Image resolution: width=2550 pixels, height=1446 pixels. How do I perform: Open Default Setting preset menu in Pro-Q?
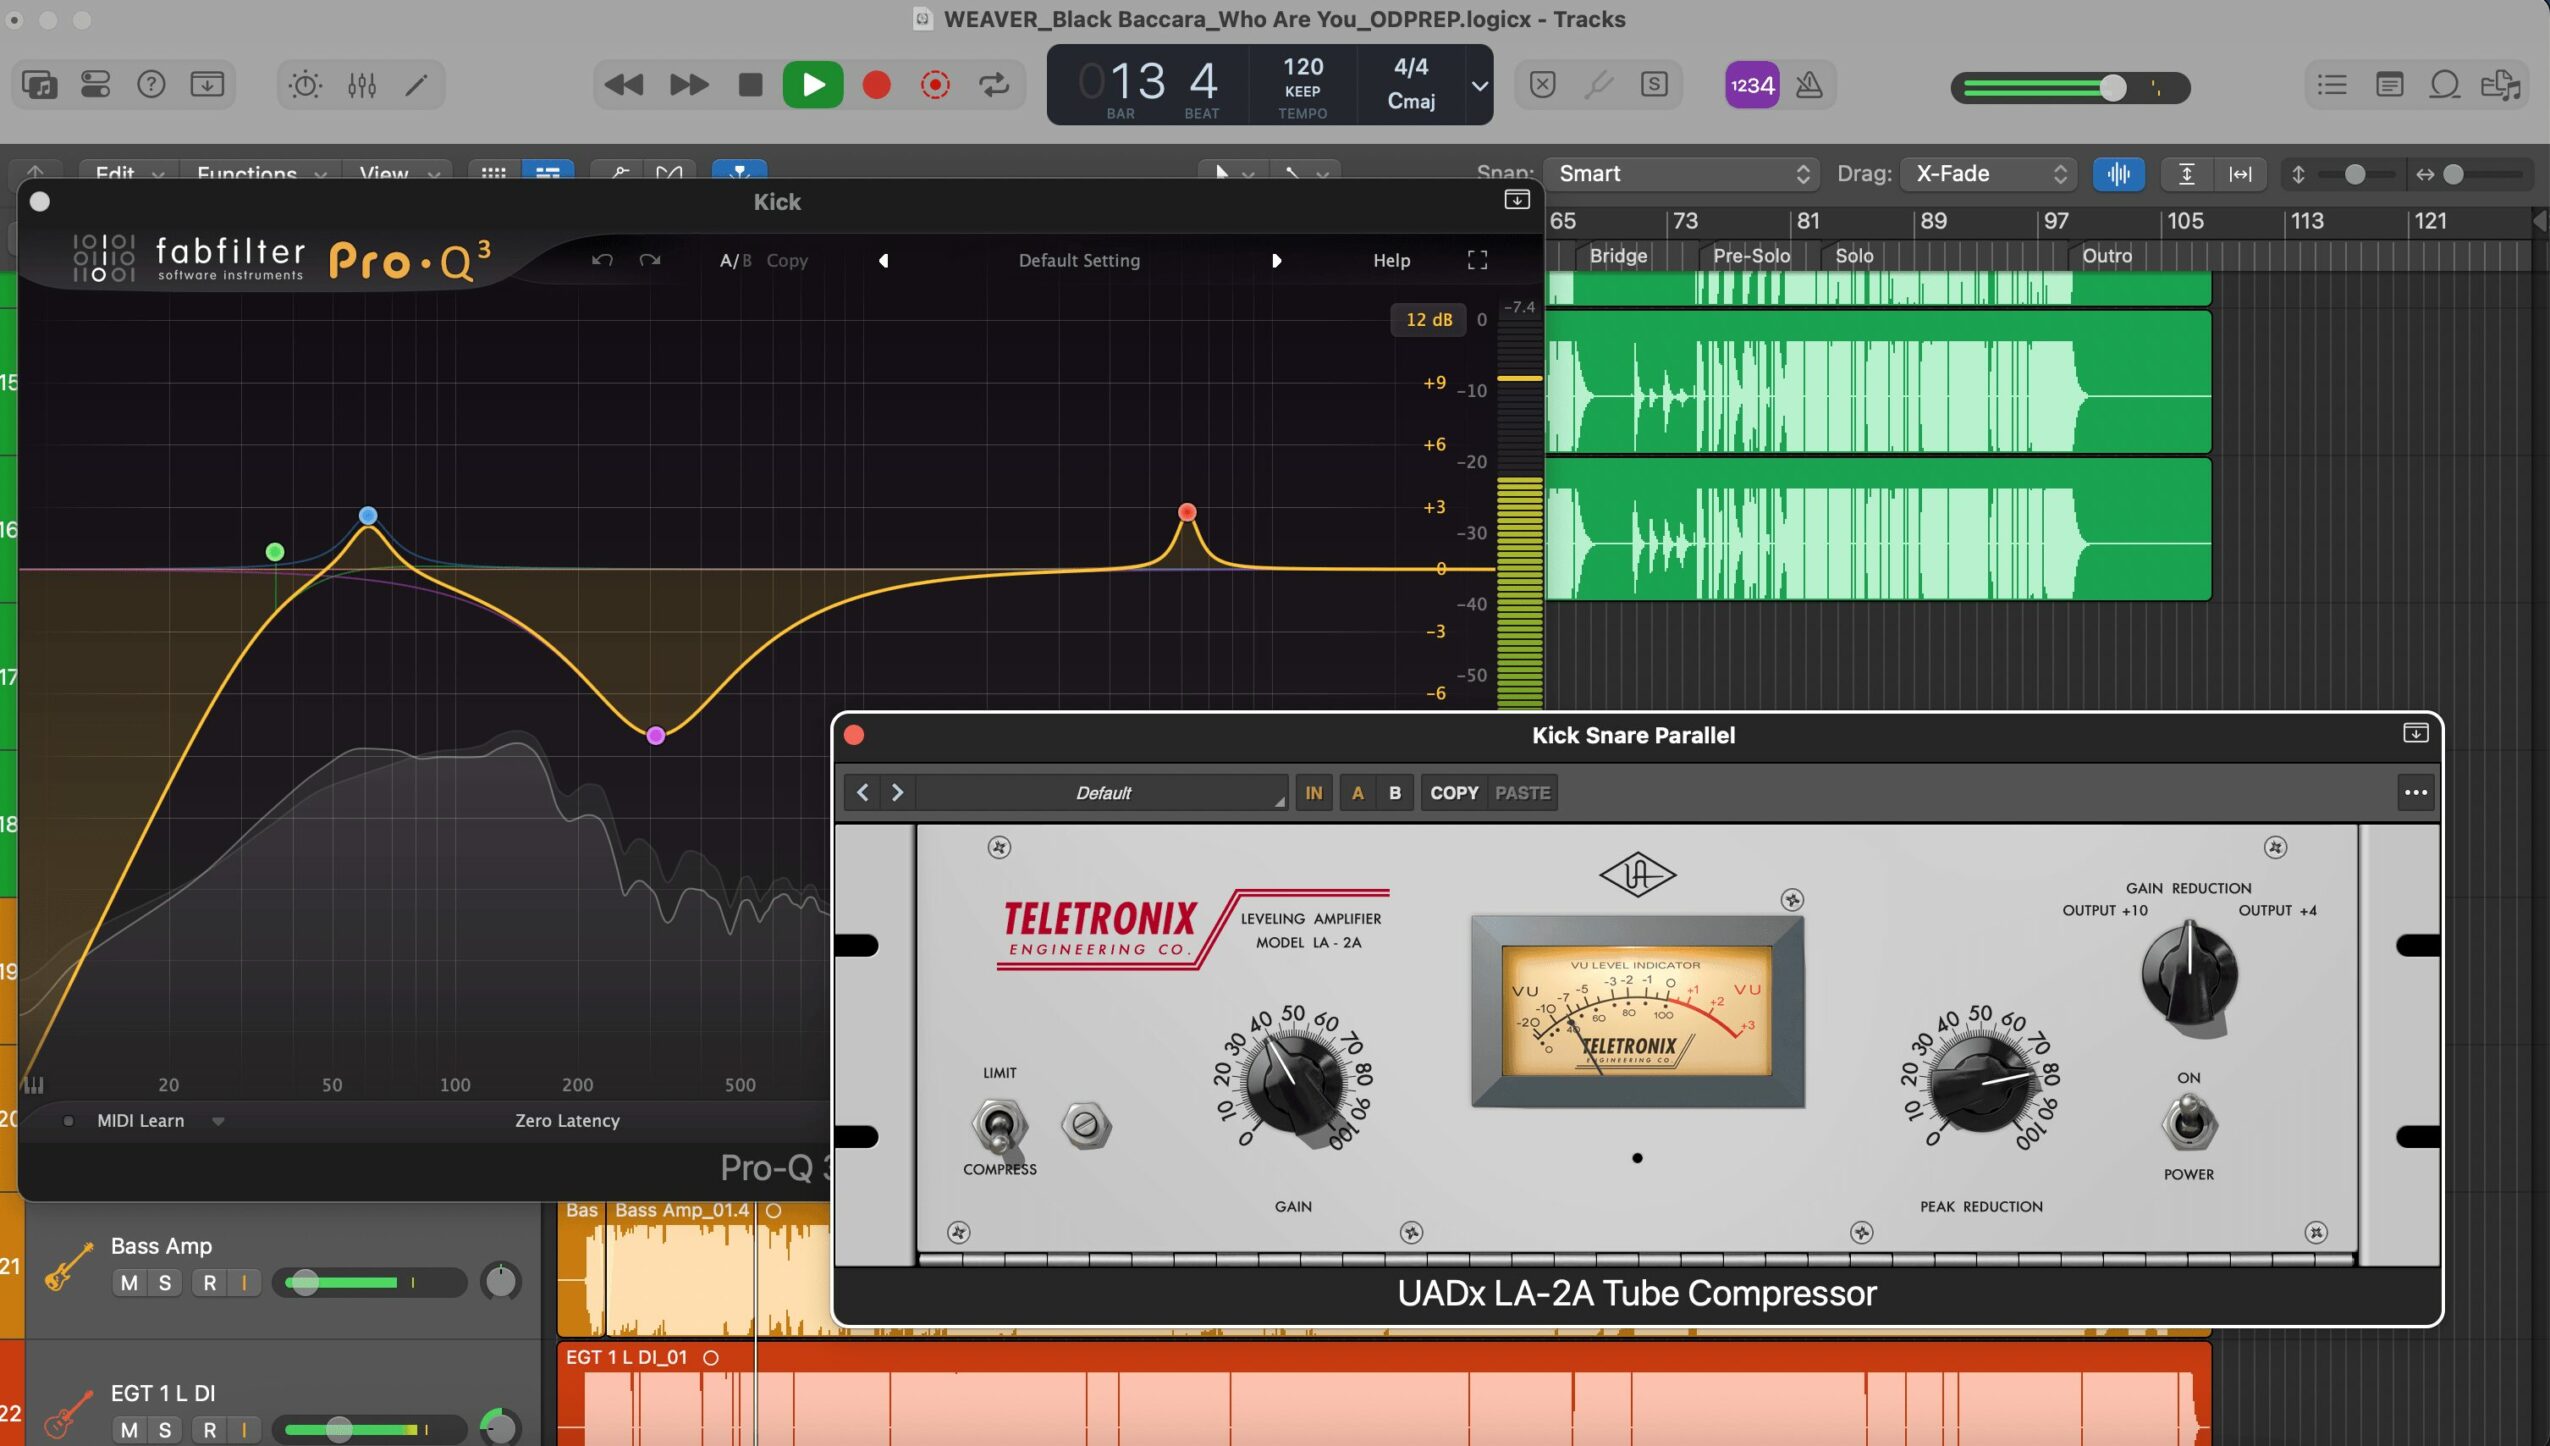[x=1079, y=260]
